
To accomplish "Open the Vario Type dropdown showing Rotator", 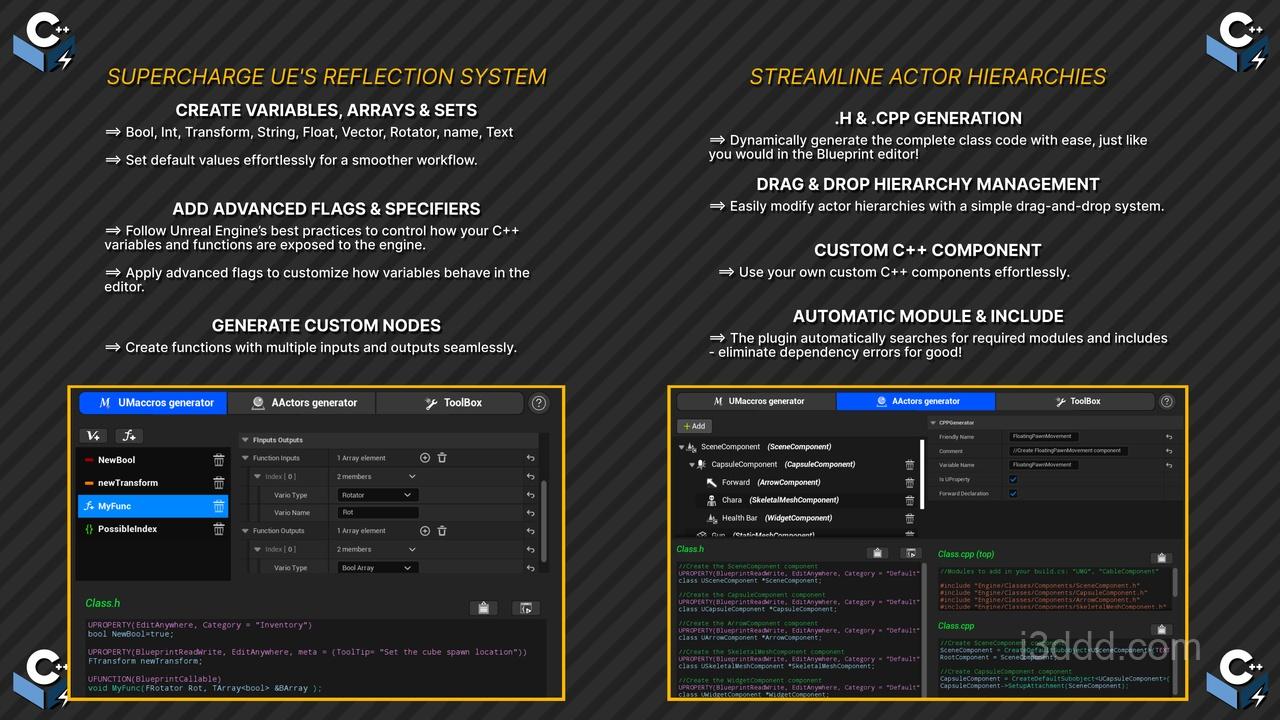I will coord(377,495).
